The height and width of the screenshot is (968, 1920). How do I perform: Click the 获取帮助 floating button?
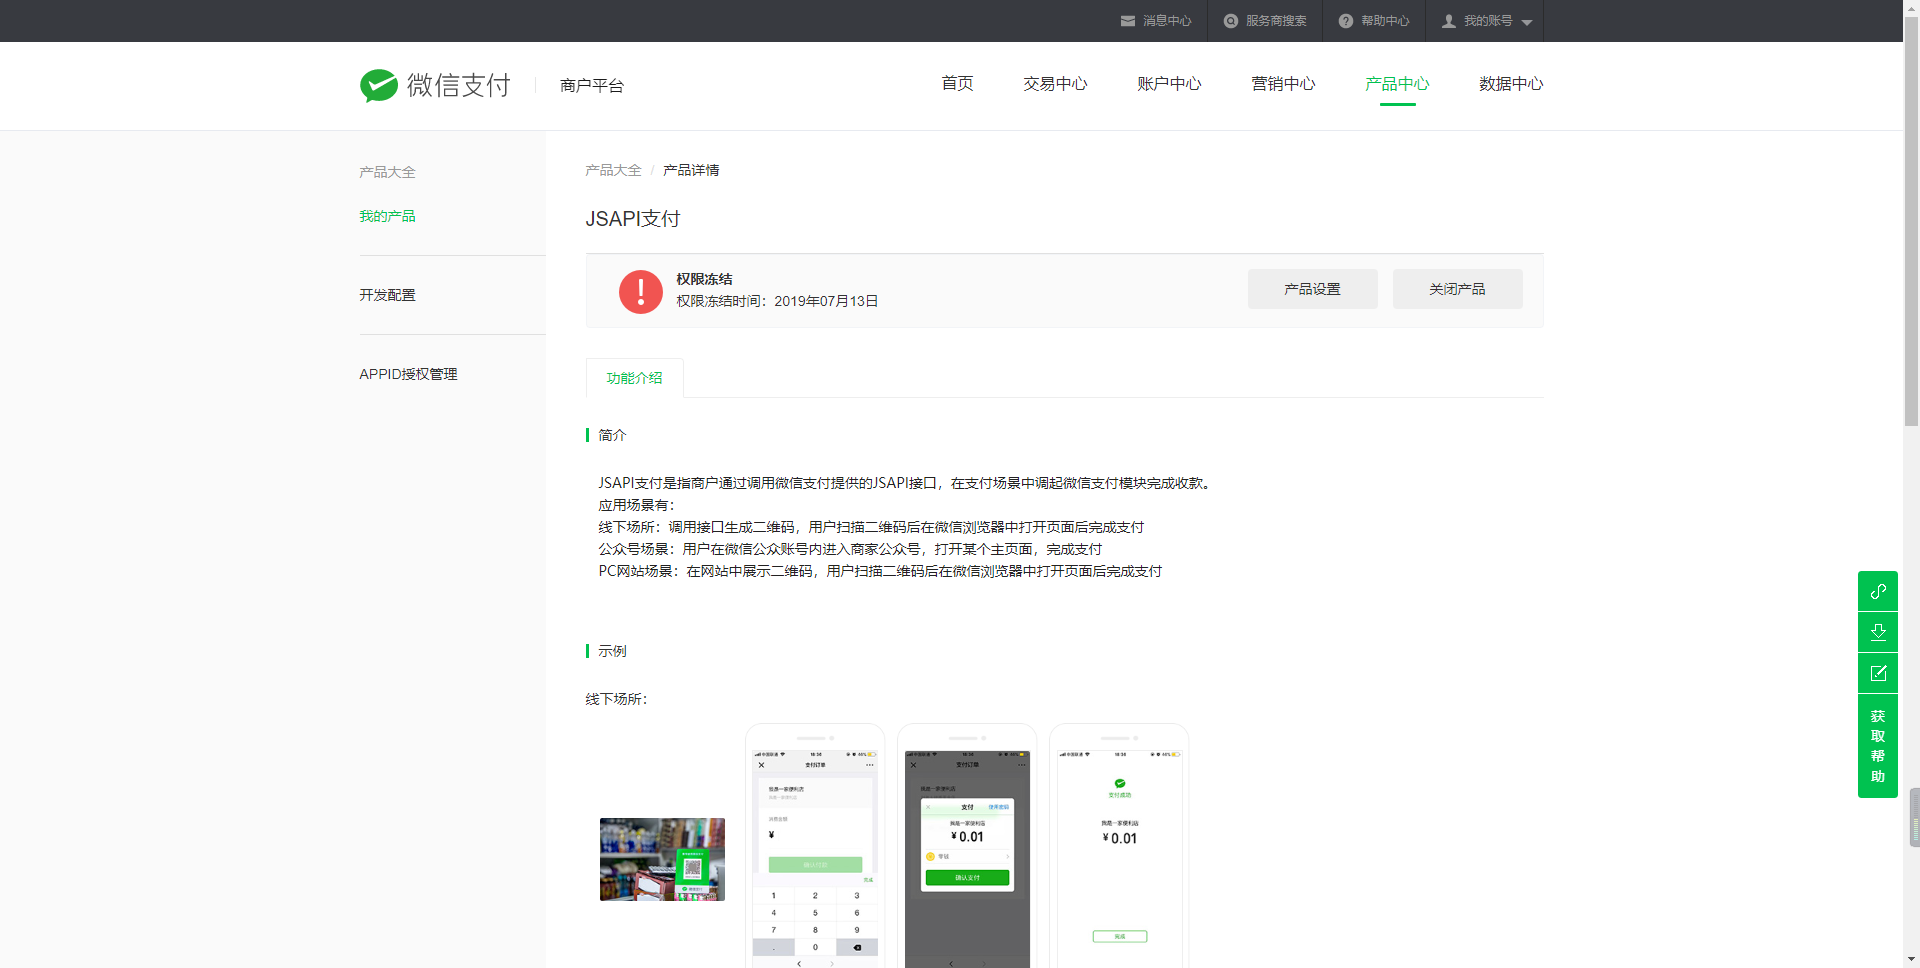pos(1878,746)
